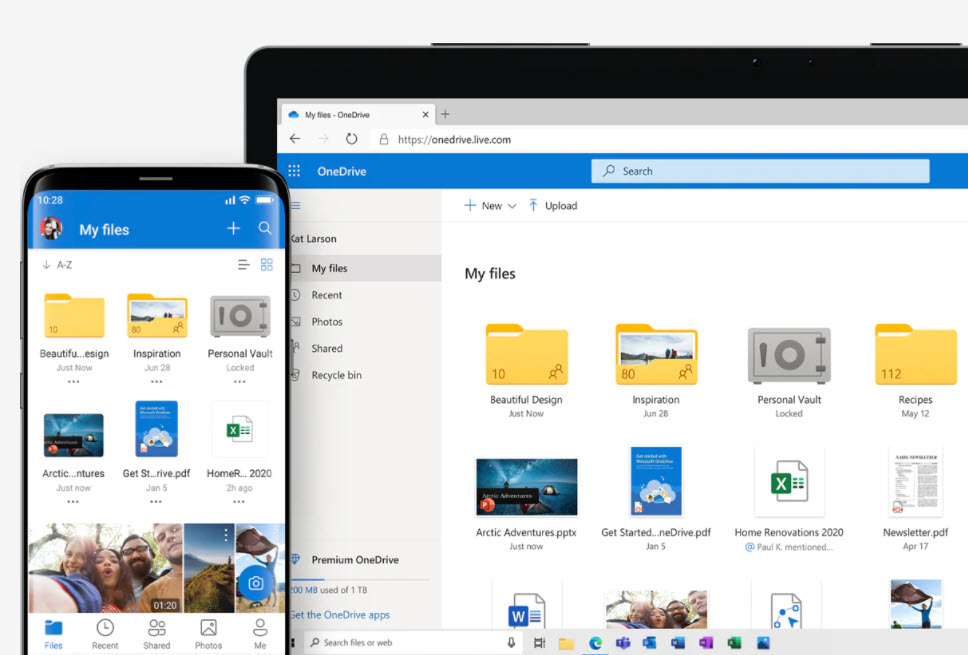Open more options under Inspiration on phone
Viewport: 968px width, 655px height.
(x=157, y=382)
